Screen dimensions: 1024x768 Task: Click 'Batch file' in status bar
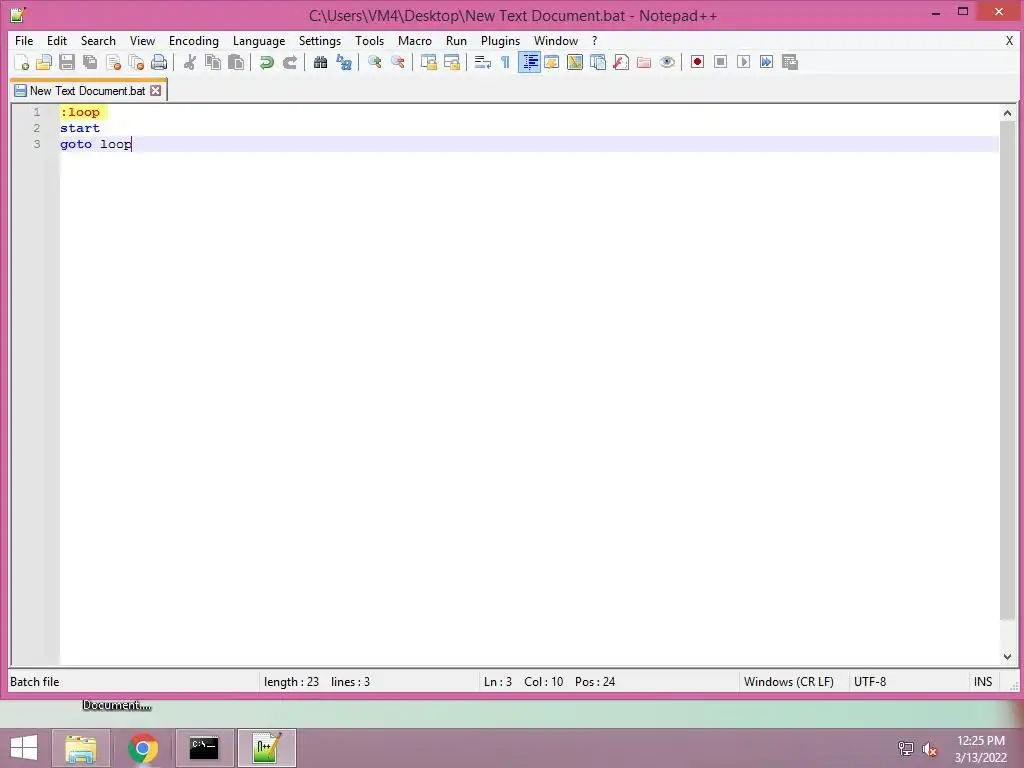[x=35, y=682]
